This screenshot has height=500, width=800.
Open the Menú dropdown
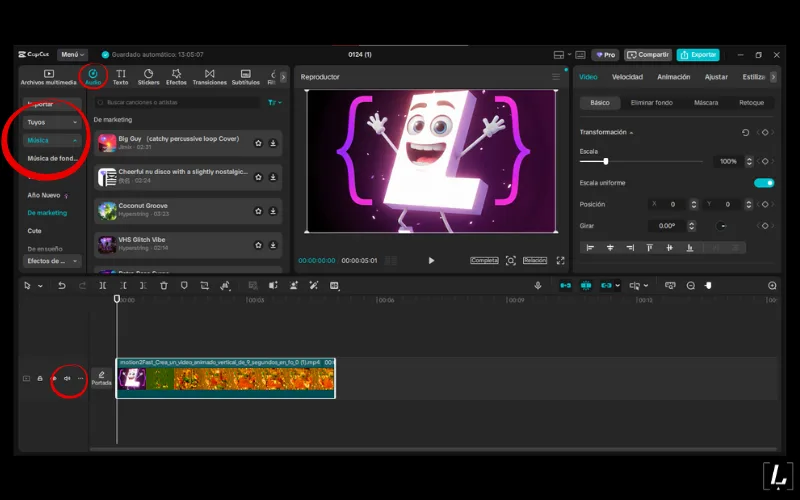pyautogui.click(x=73, y=54)
